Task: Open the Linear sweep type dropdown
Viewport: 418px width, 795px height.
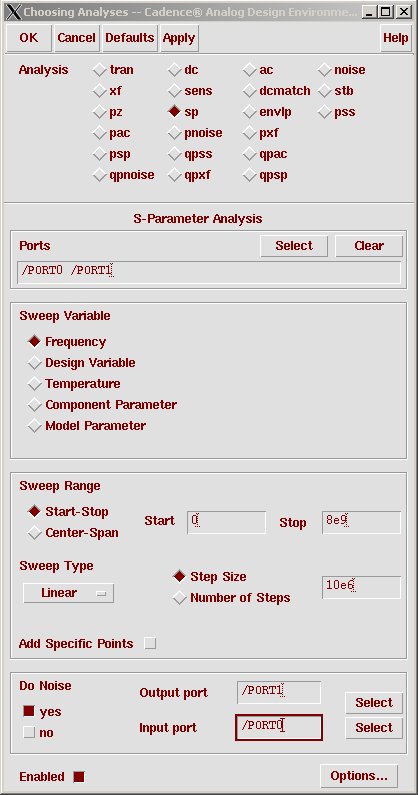Action: (x=68, y=593)
